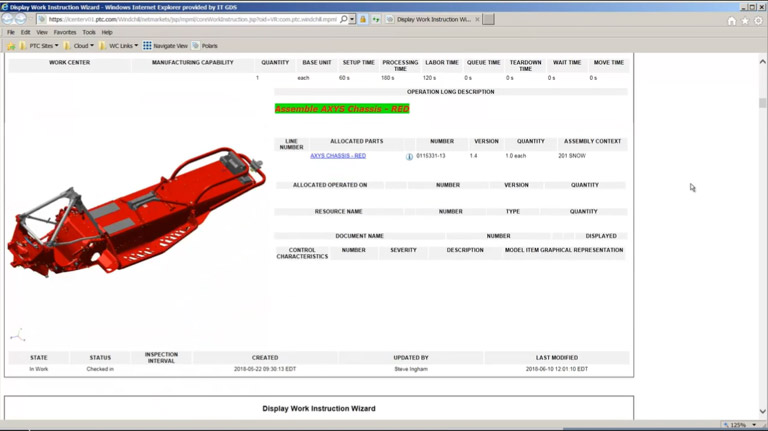This screenshot has width=768, height=431.
Task: Click the In Work state value
Action: [x=39, y=369]
